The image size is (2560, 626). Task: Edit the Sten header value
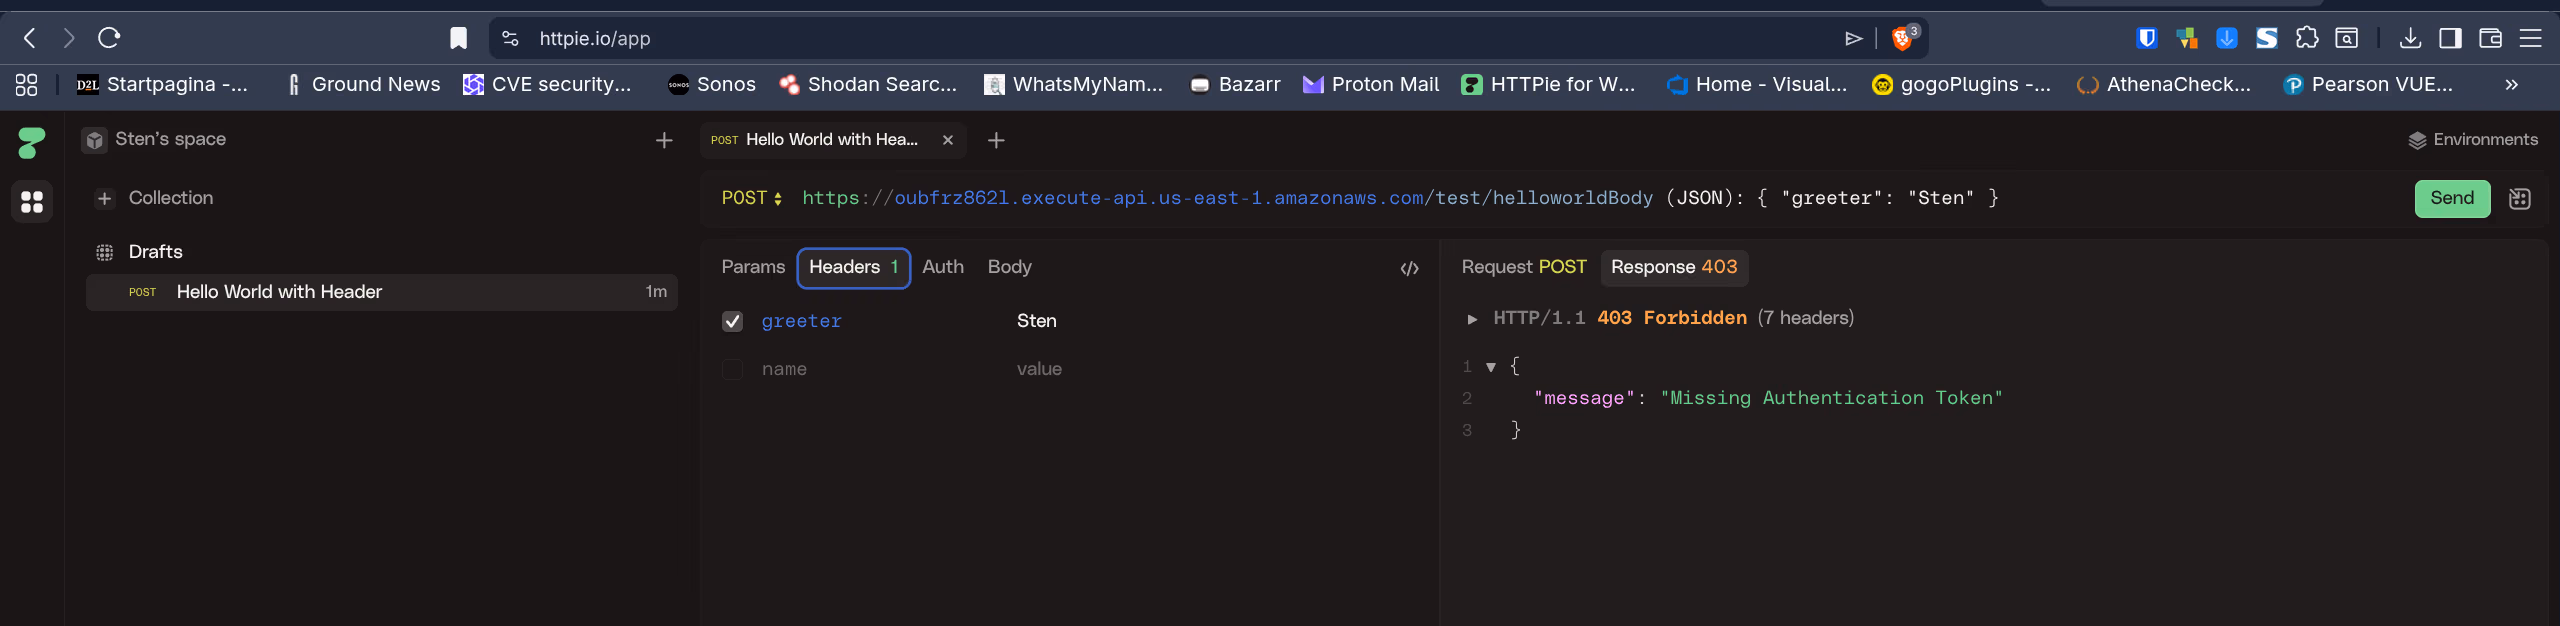tap(1036, 321)
